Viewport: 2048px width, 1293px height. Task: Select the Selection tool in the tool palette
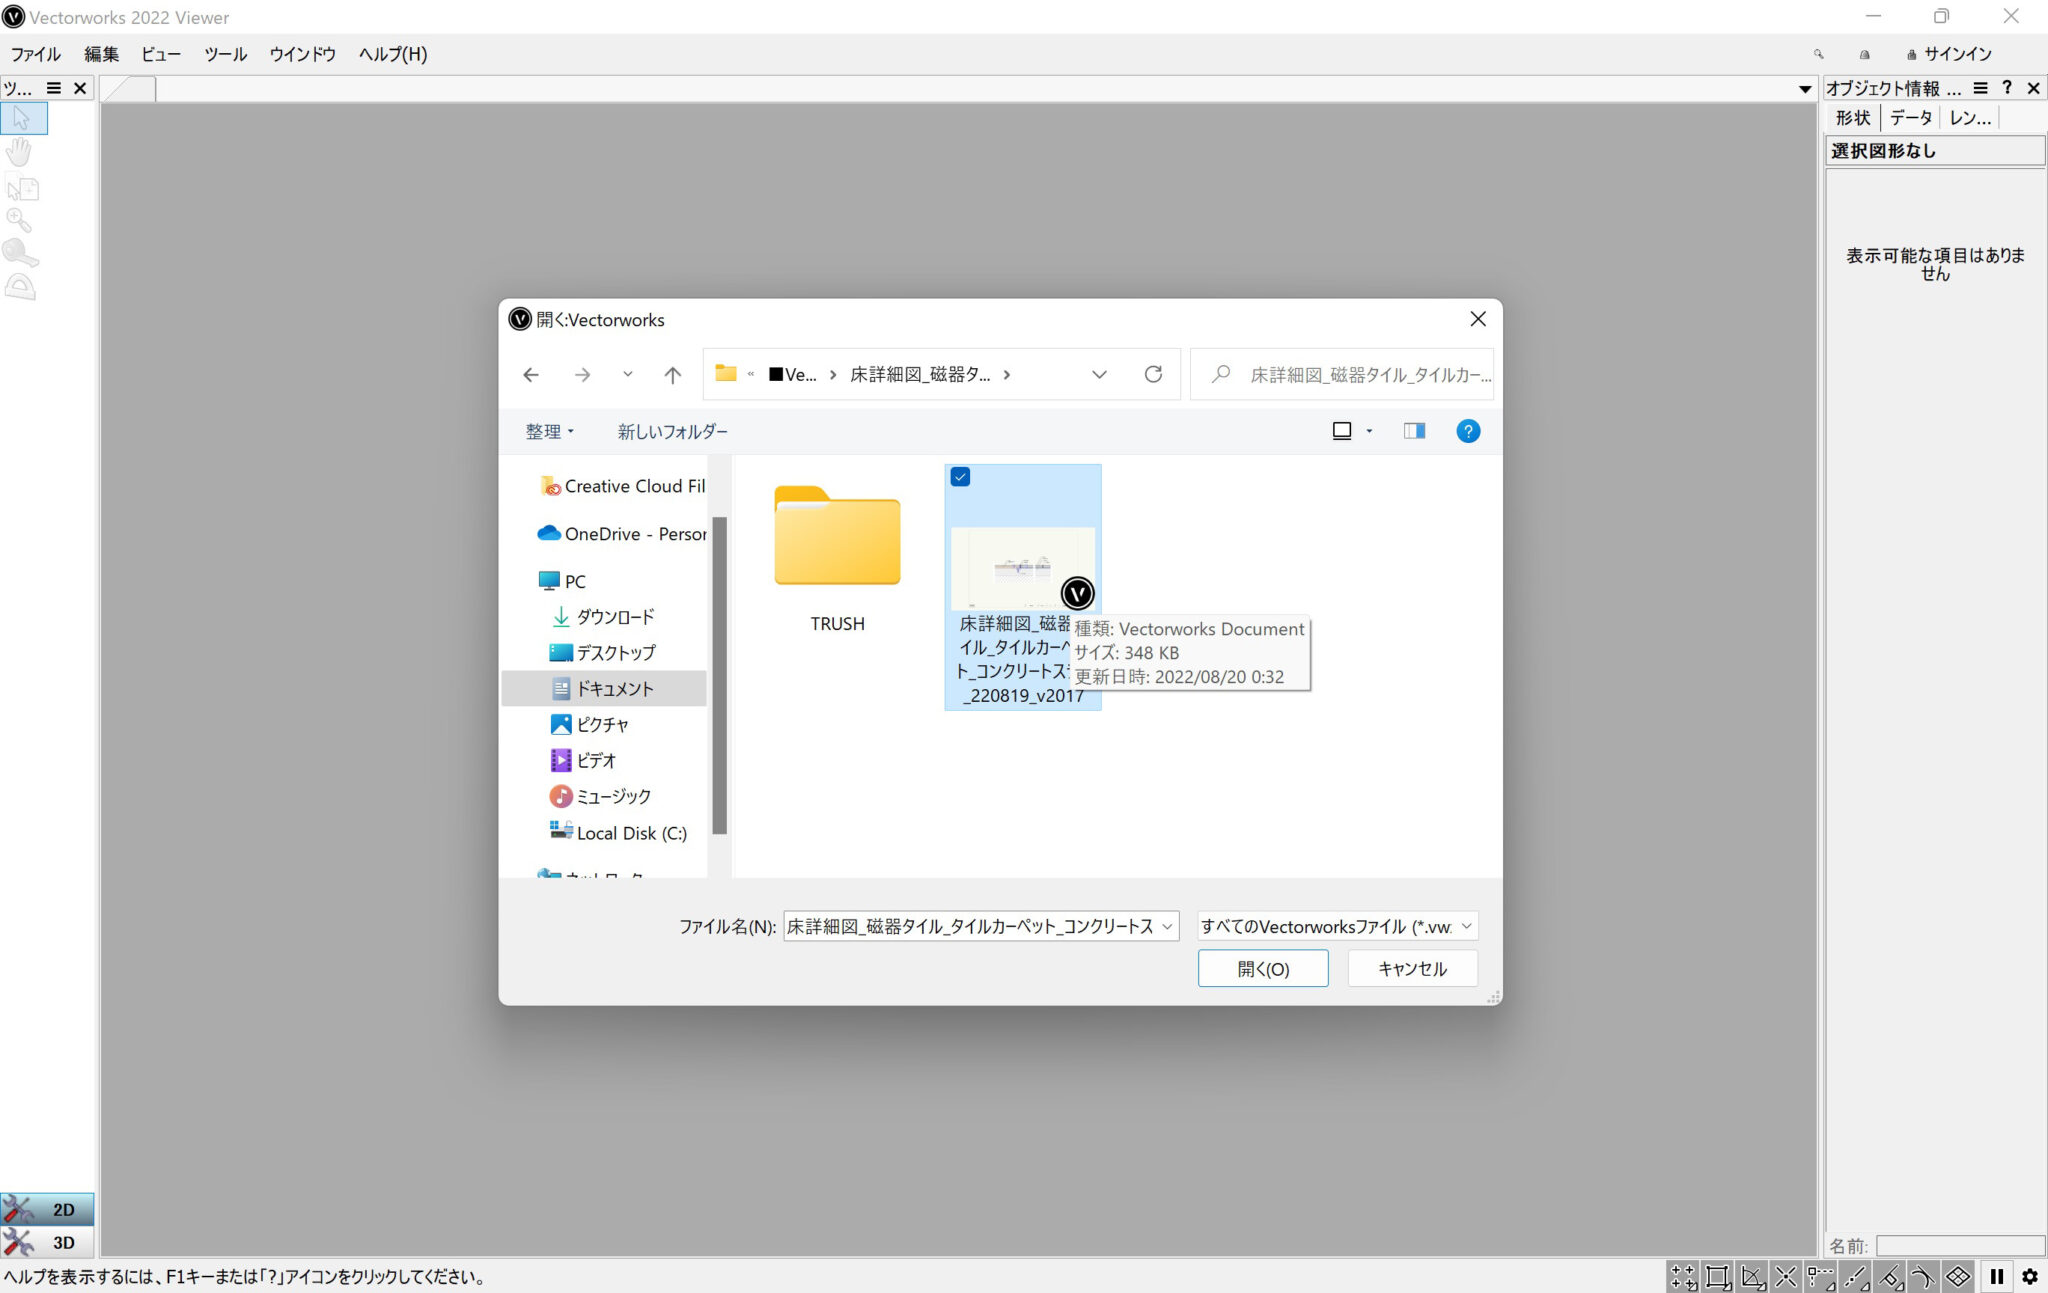[x=22, y=117]
